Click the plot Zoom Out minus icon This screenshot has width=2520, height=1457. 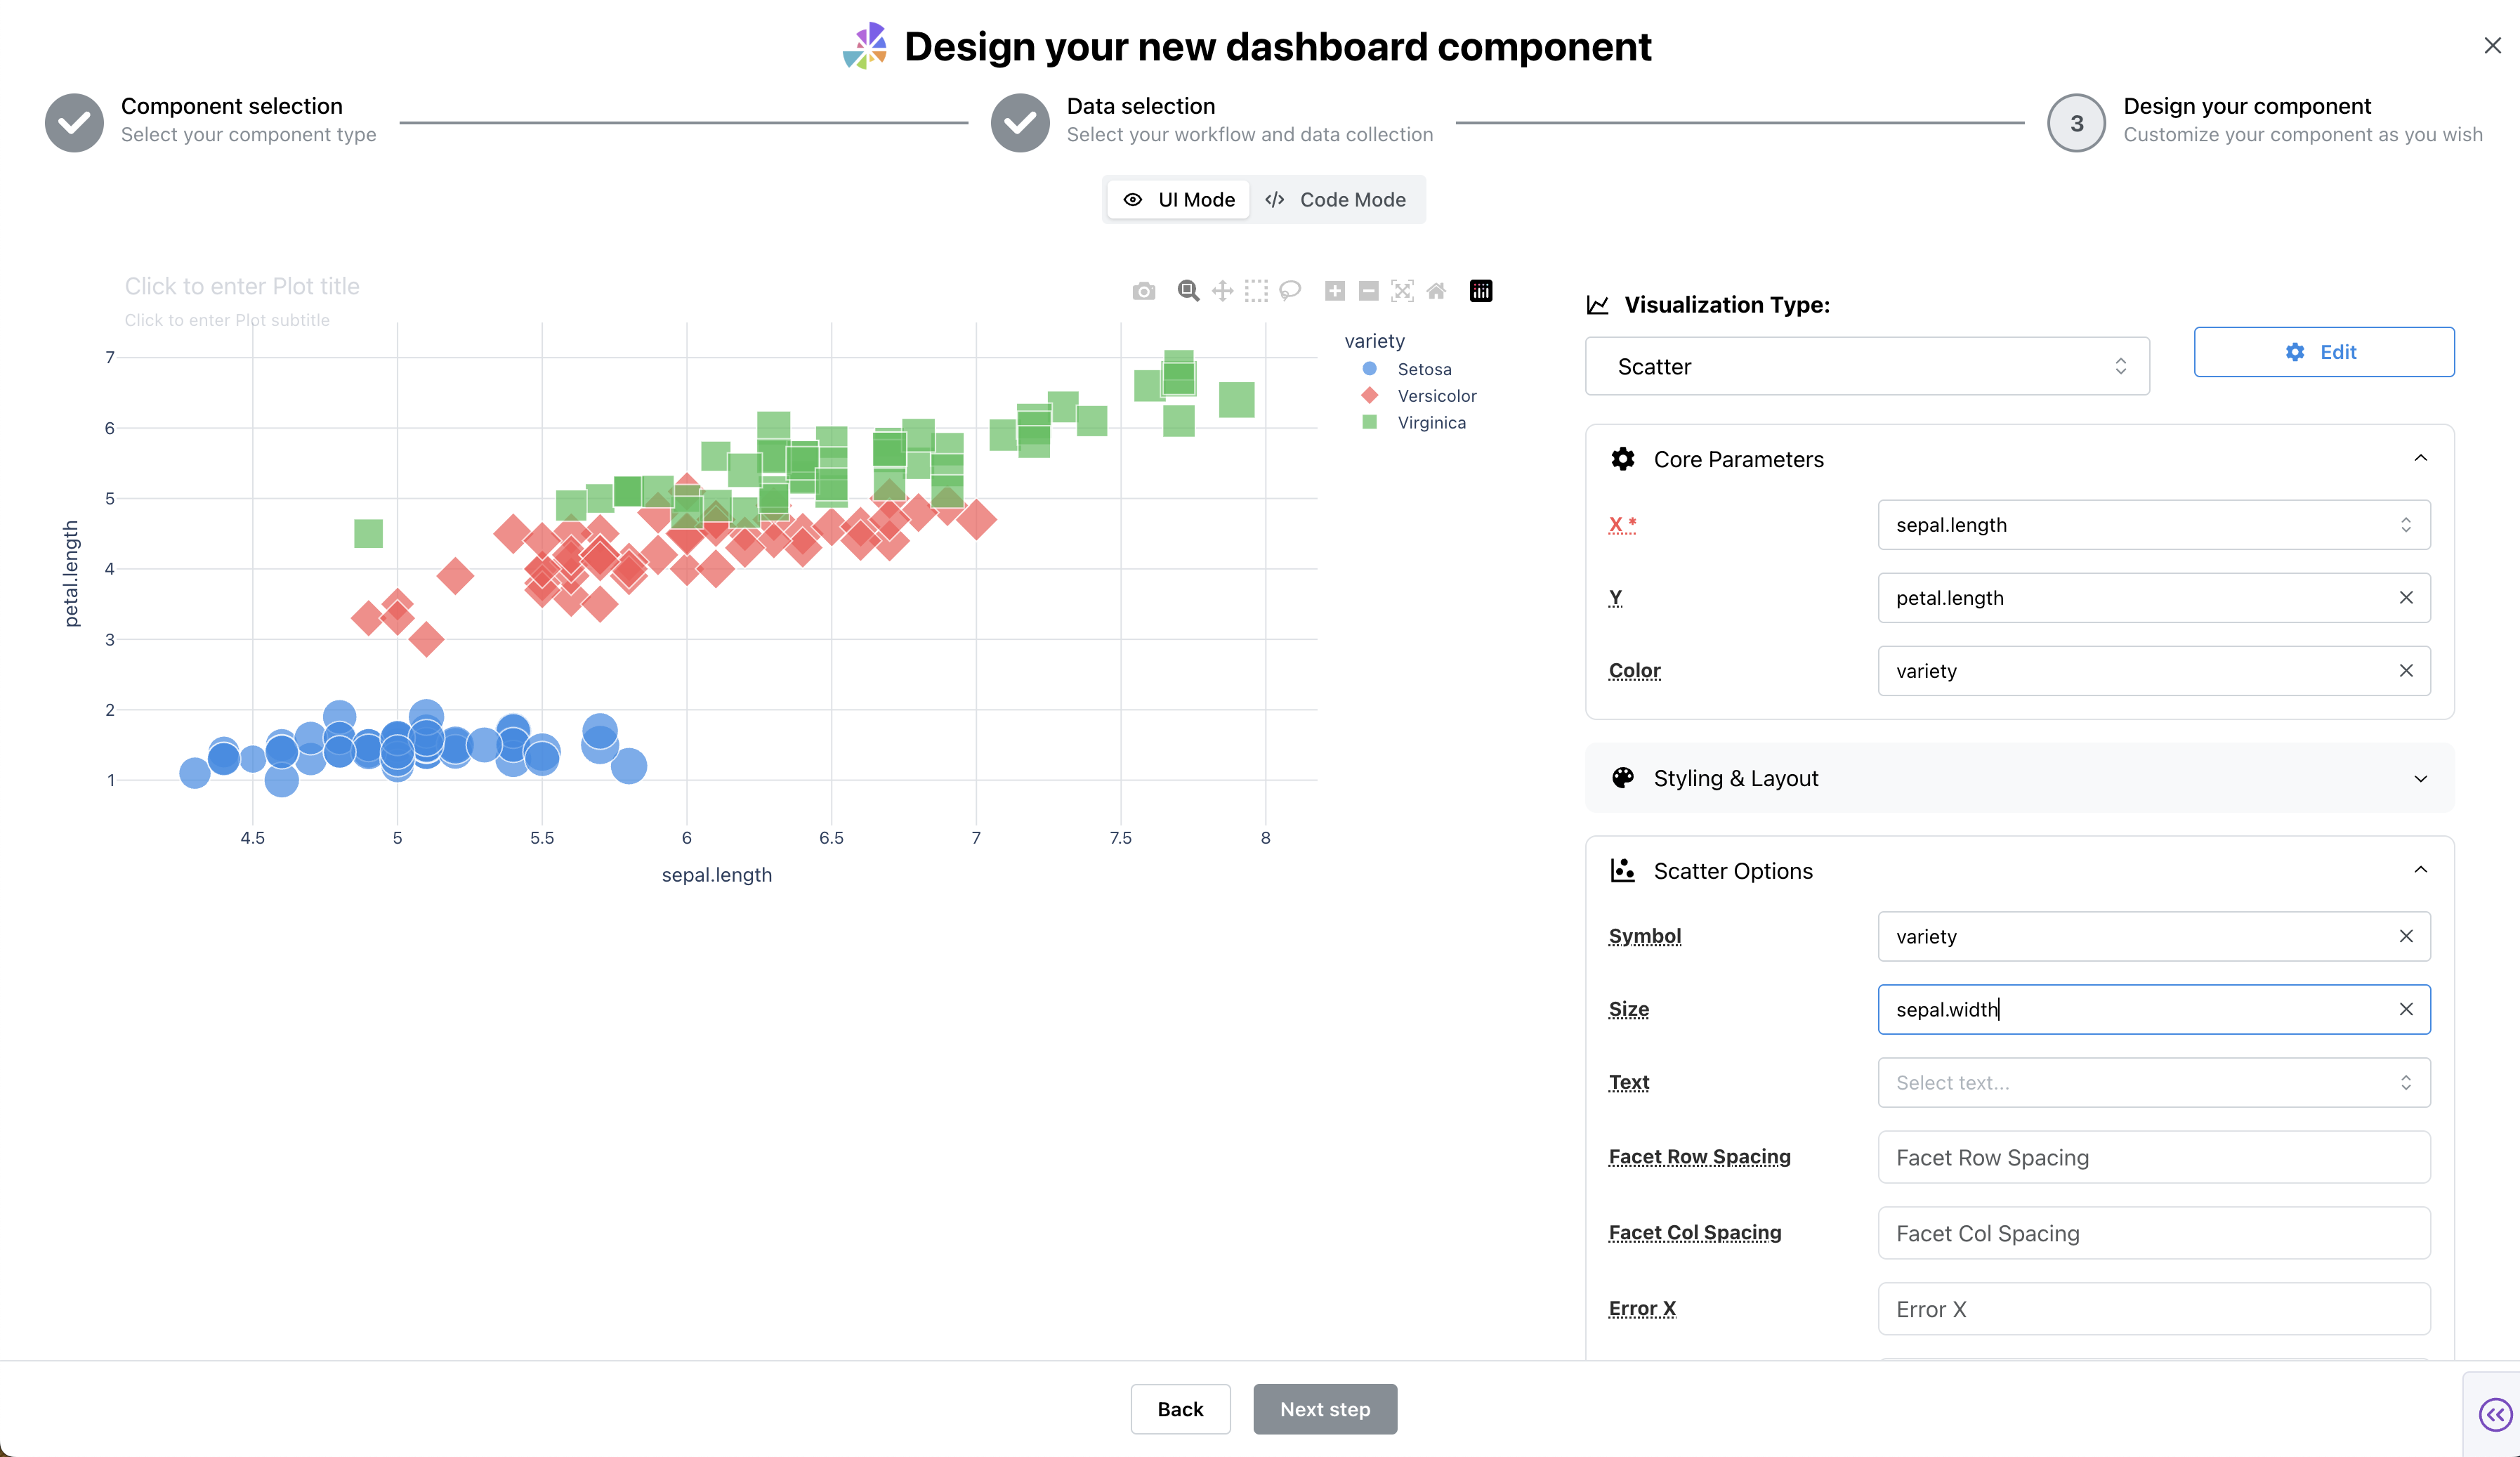1369,291
